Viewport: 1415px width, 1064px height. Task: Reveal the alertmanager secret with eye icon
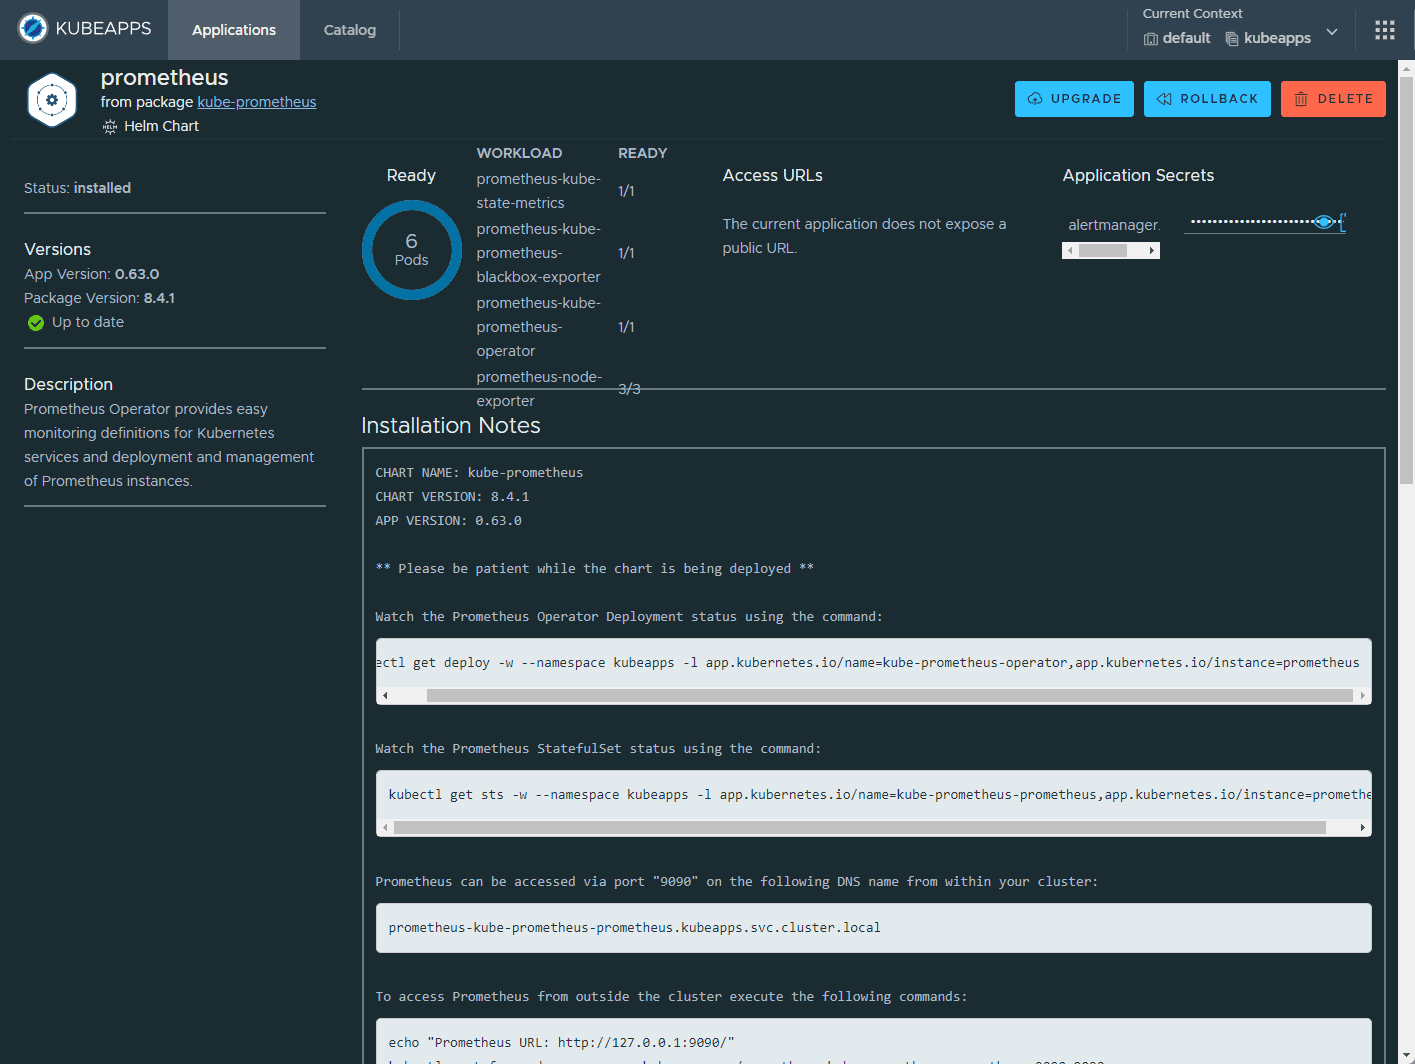[x=1324, y=222]
